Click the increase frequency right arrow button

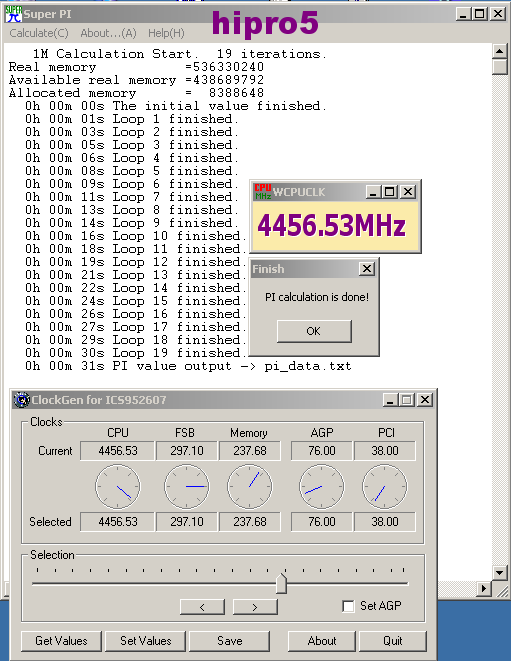click(255, 607)
